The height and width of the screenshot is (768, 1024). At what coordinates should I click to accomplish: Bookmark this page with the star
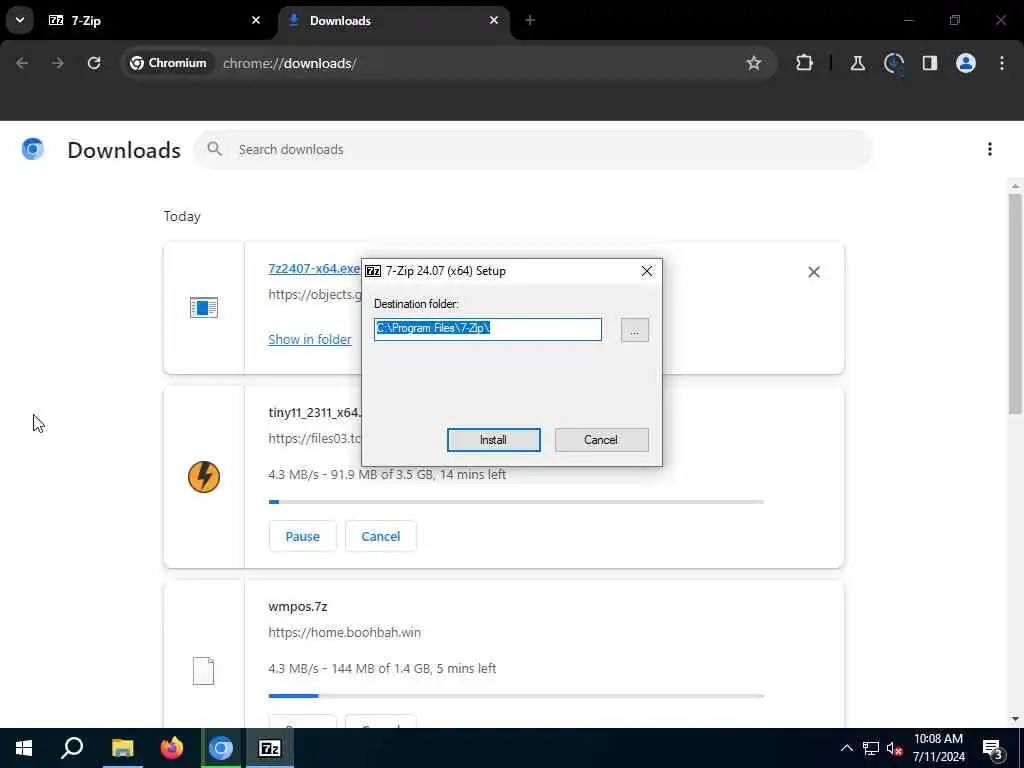point(754,63)
